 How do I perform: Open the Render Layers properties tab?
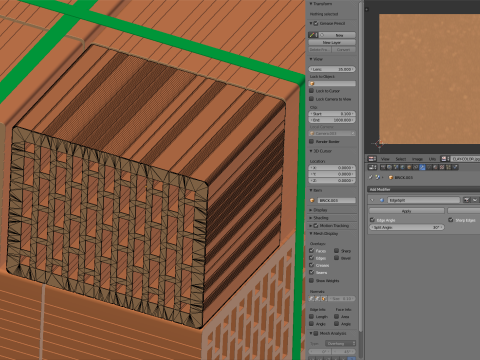(389, 167)
